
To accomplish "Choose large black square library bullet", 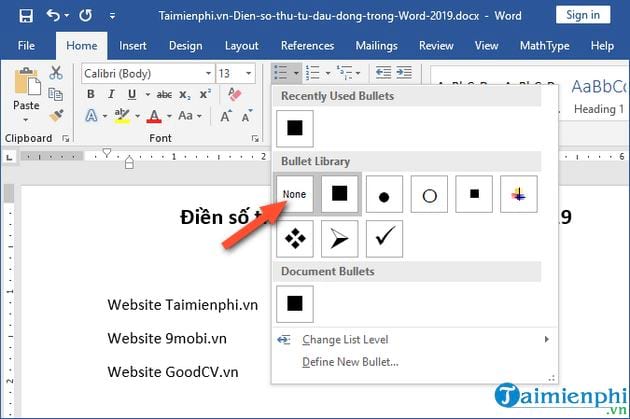I will pos(340,194).
